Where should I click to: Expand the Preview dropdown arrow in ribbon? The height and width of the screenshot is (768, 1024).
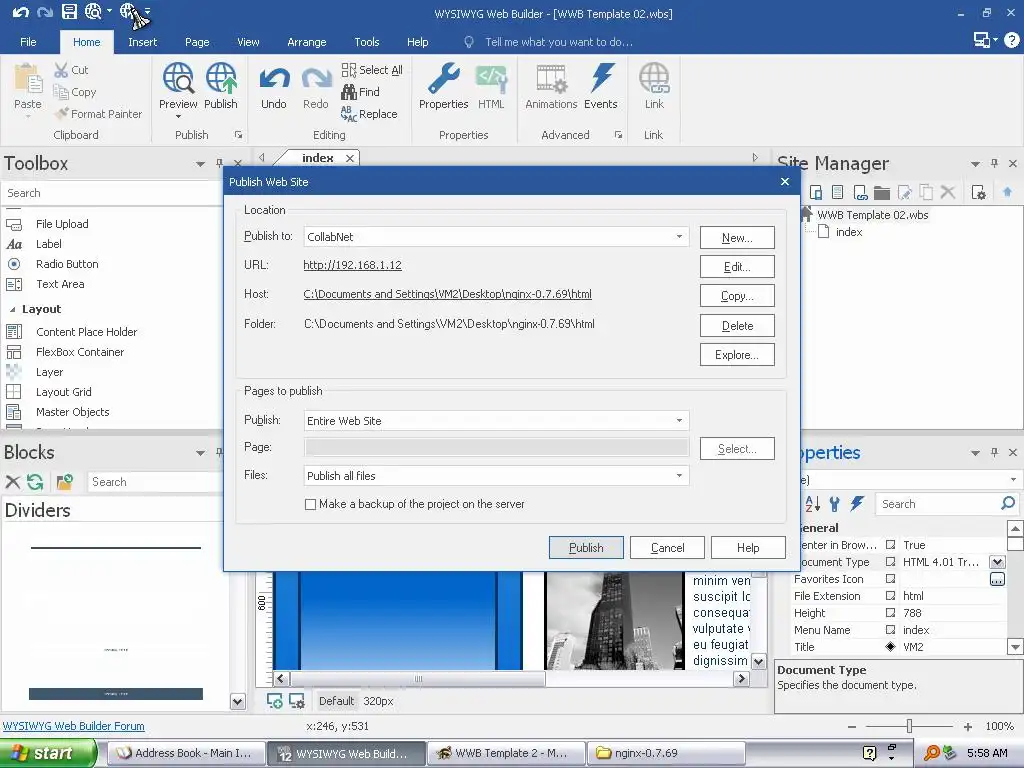(178, 117)
